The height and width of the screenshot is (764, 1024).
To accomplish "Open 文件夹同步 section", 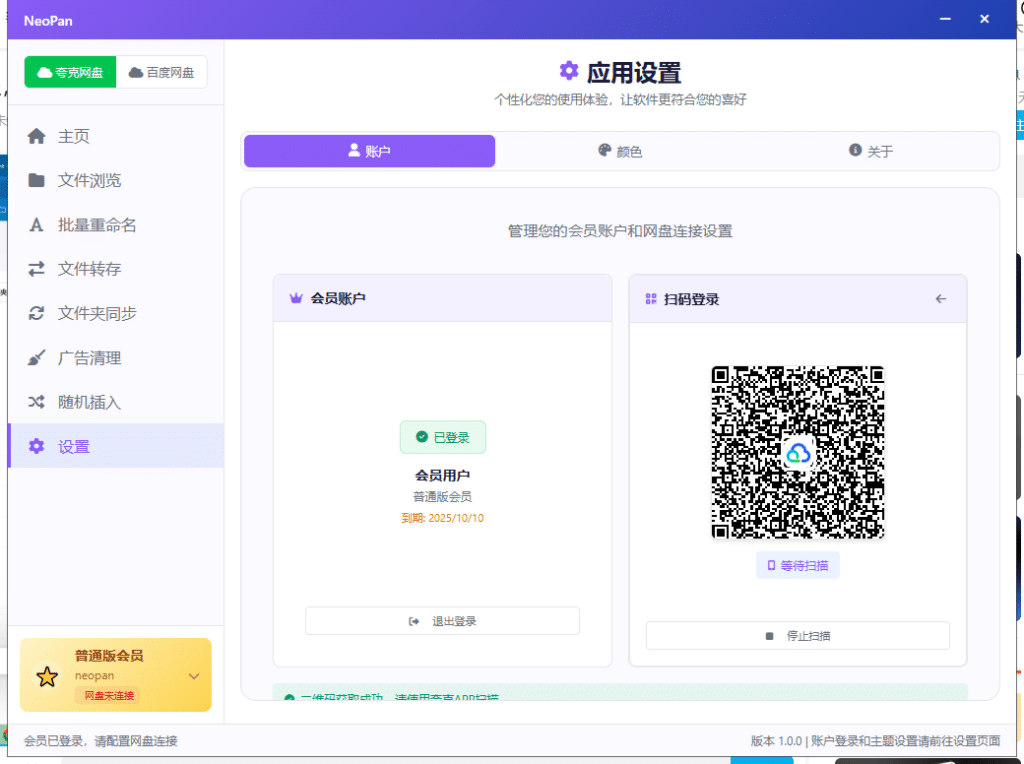I will [x=116, y=313].
